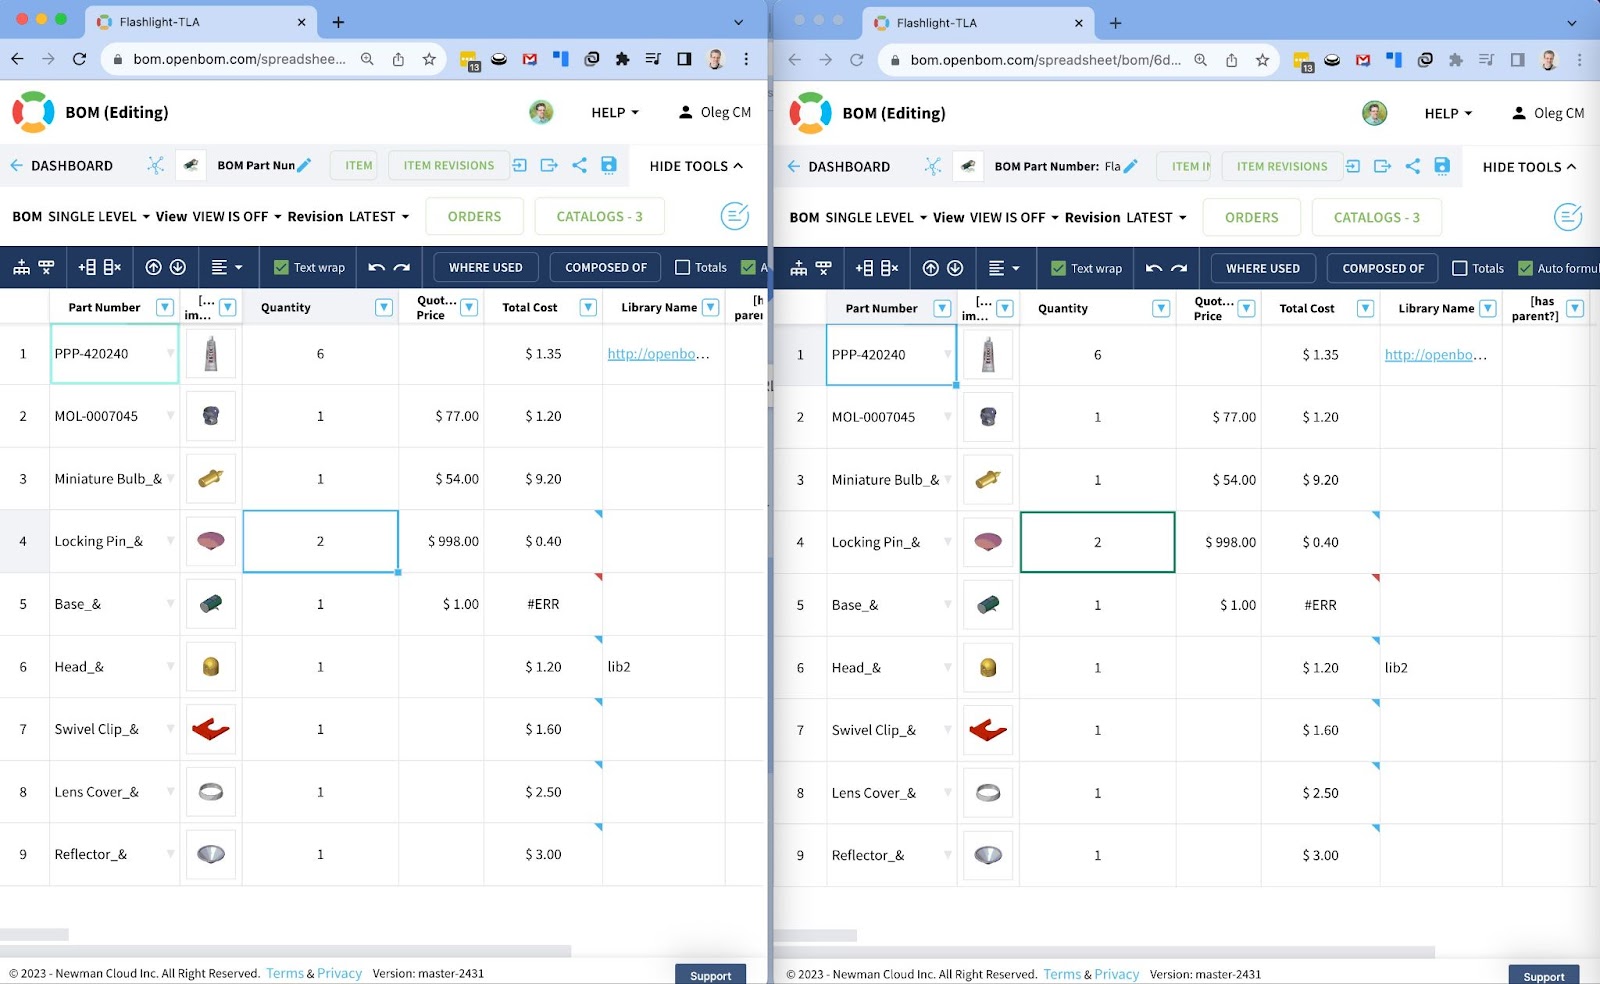Toggle Auto formula checkbox in right window
This screenshot has width=1600, height=984.
1525,268
